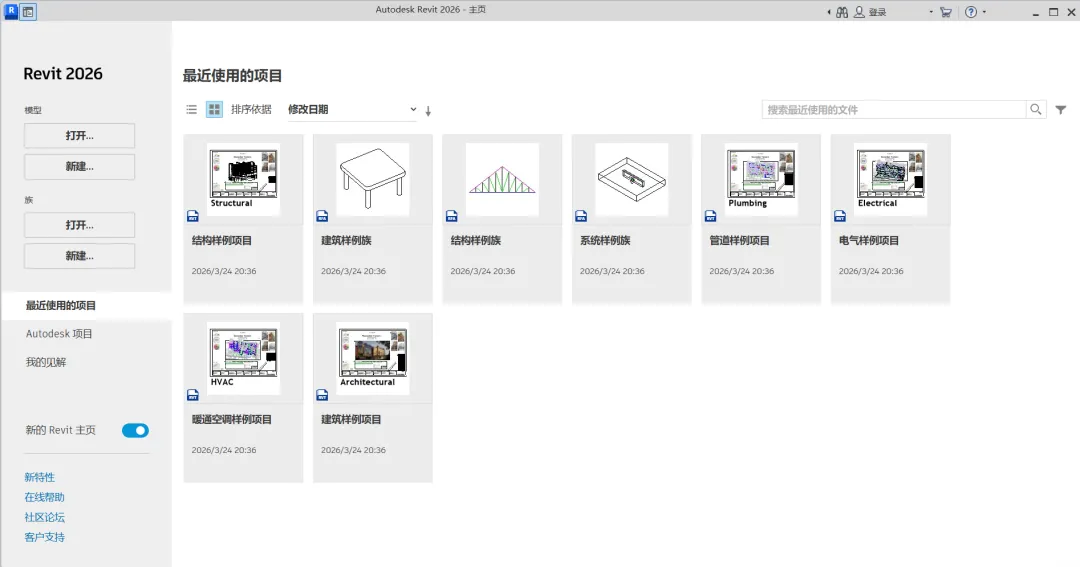Open the HVAC sample project thumbnail
This screenshot has width=1080, height=567.
(243, 358)
